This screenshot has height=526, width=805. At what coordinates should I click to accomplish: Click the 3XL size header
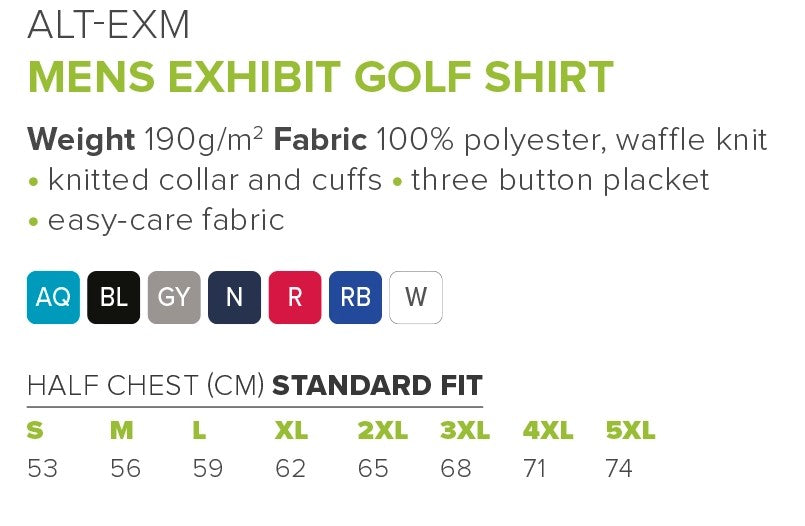[x=465, y=431]
